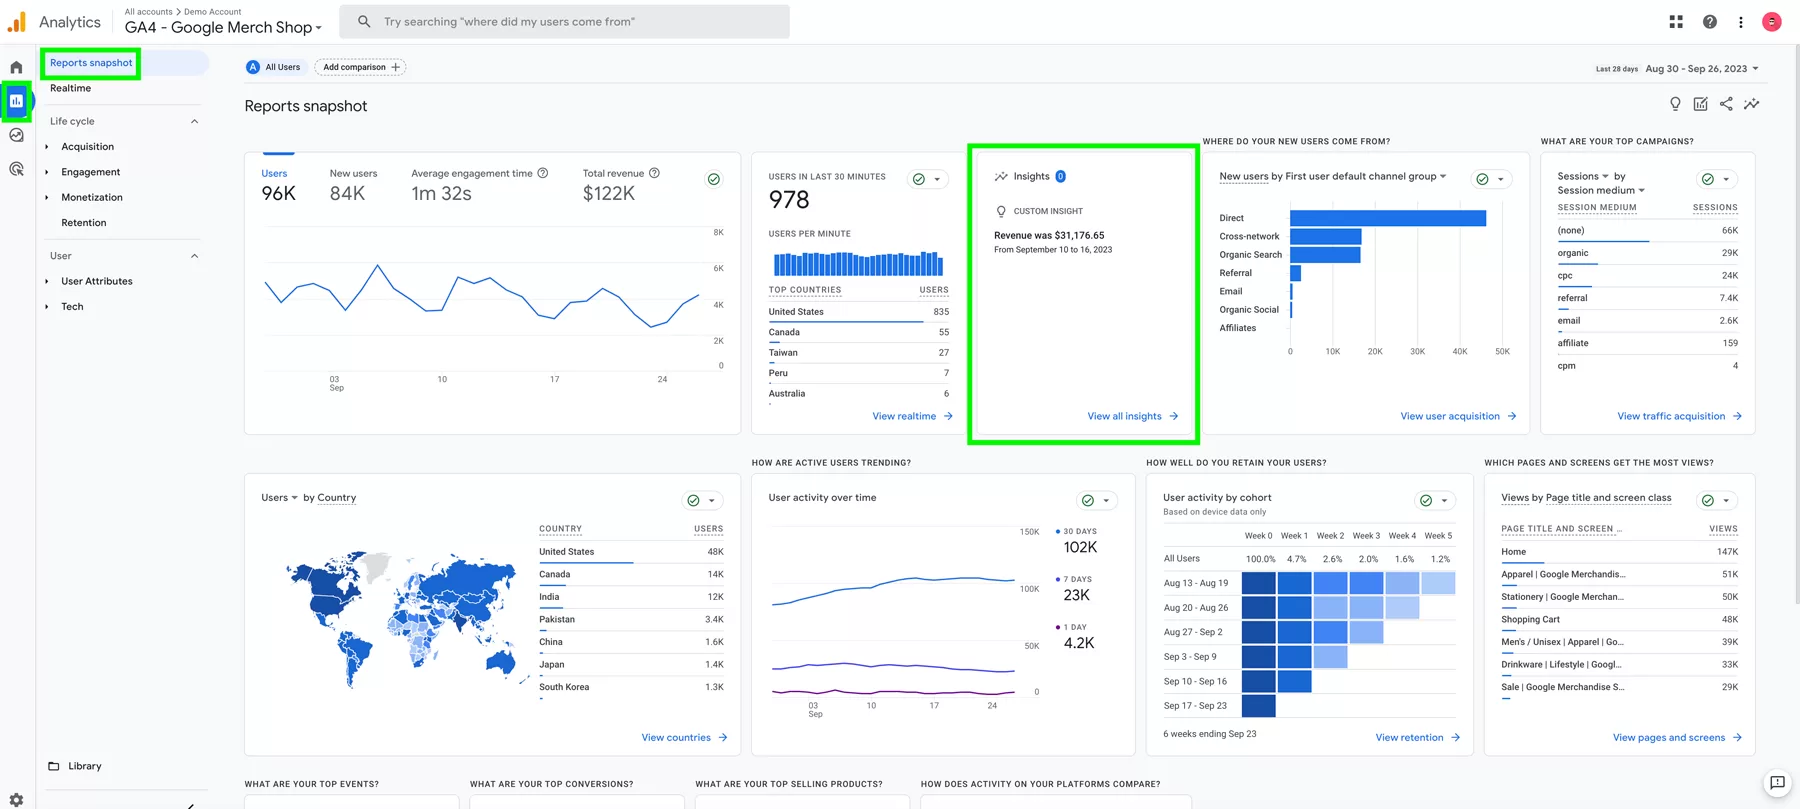The width and height of the screenshot is (1800, 809).
Task: Open the date range dropdown Aug 30 - Sep 26
Action: coord(1701,69)
